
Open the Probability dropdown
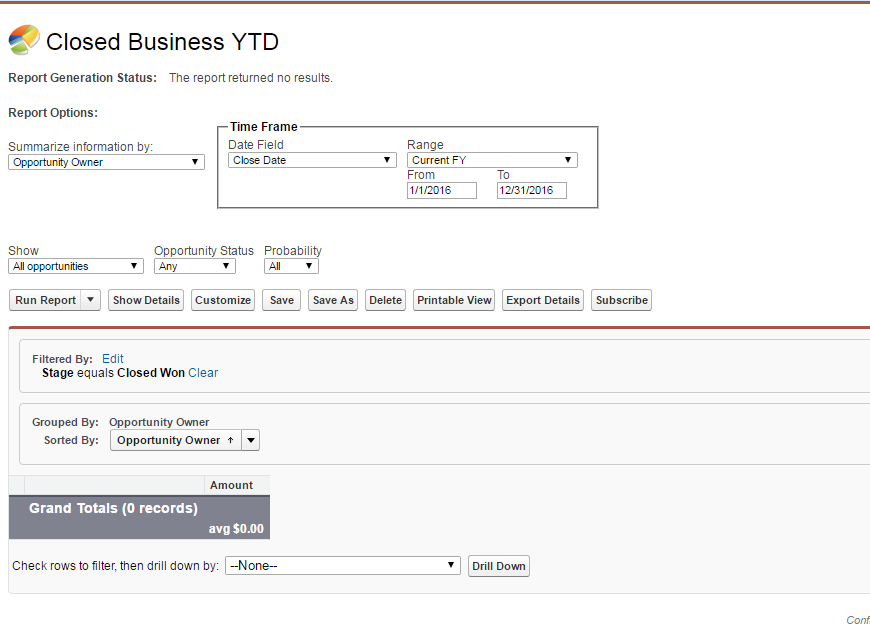click(291, 266)
